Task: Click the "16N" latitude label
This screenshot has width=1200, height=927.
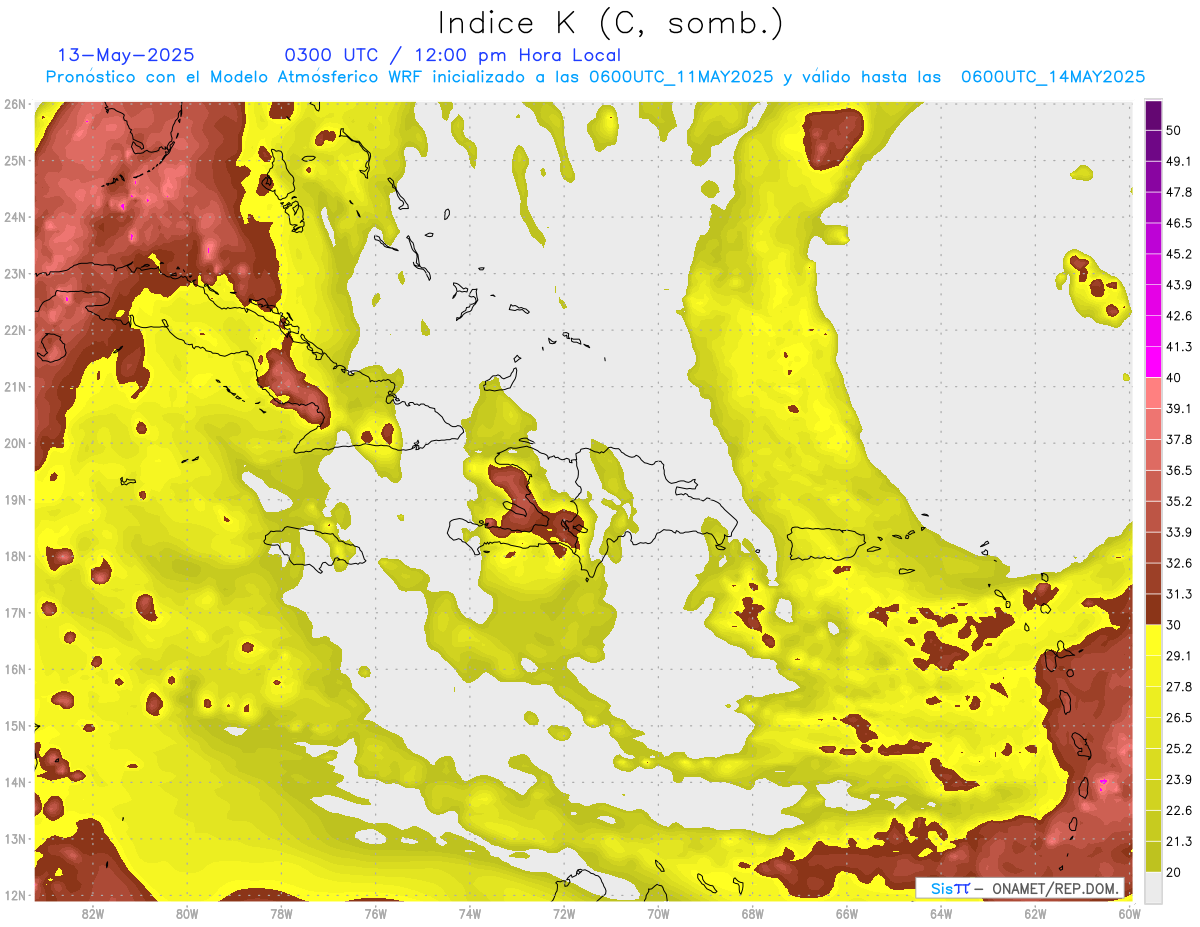Action: pyautogui.click(x=14, y=669)
